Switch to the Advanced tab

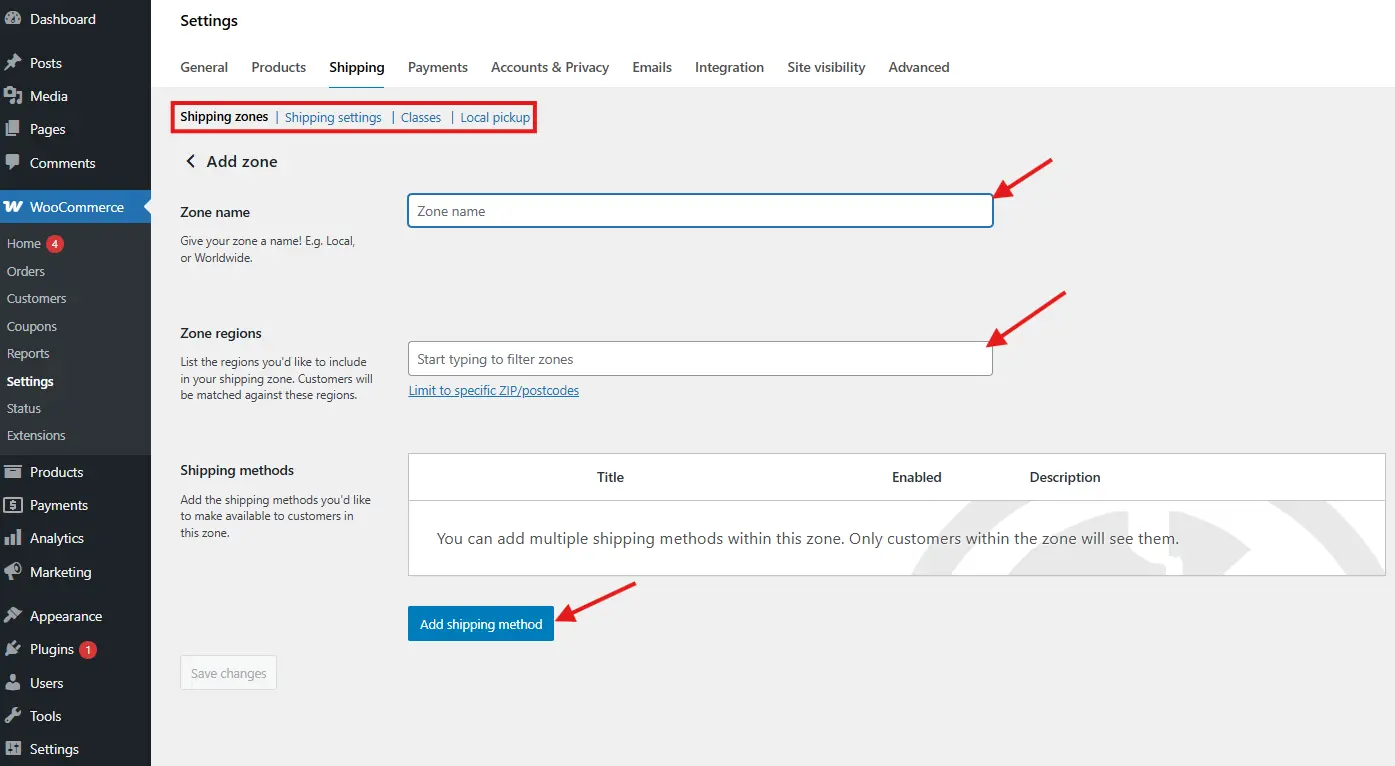pos(919,67)
